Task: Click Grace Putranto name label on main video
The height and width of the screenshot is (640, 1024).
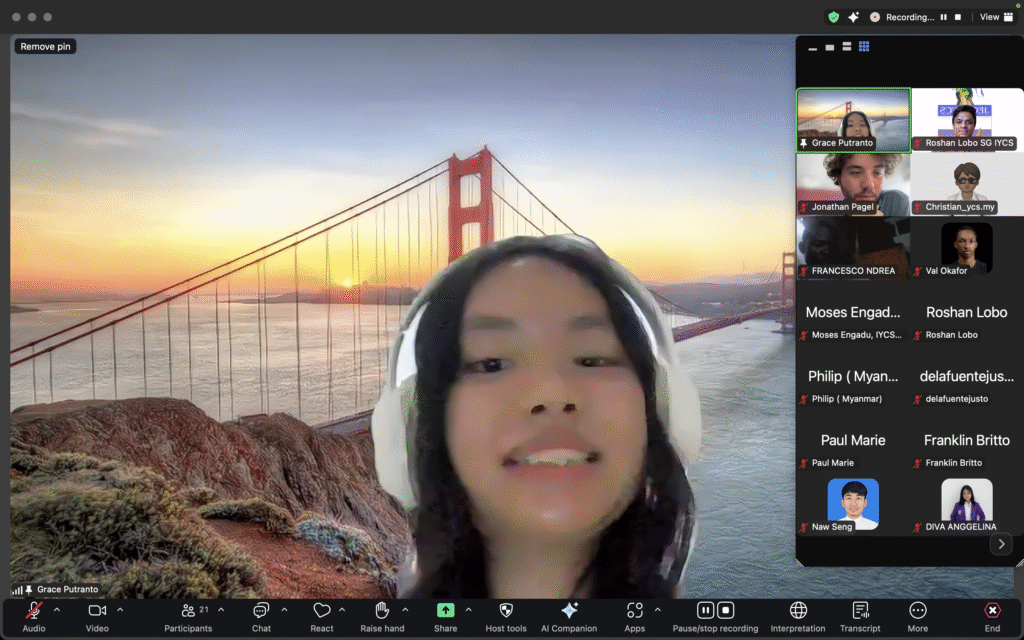Action: point(67,589)
